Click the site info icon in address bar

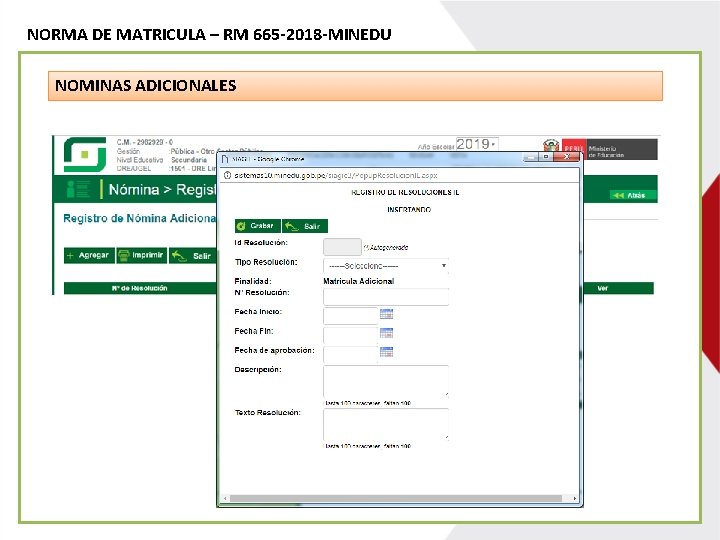(x=227, y=175)
